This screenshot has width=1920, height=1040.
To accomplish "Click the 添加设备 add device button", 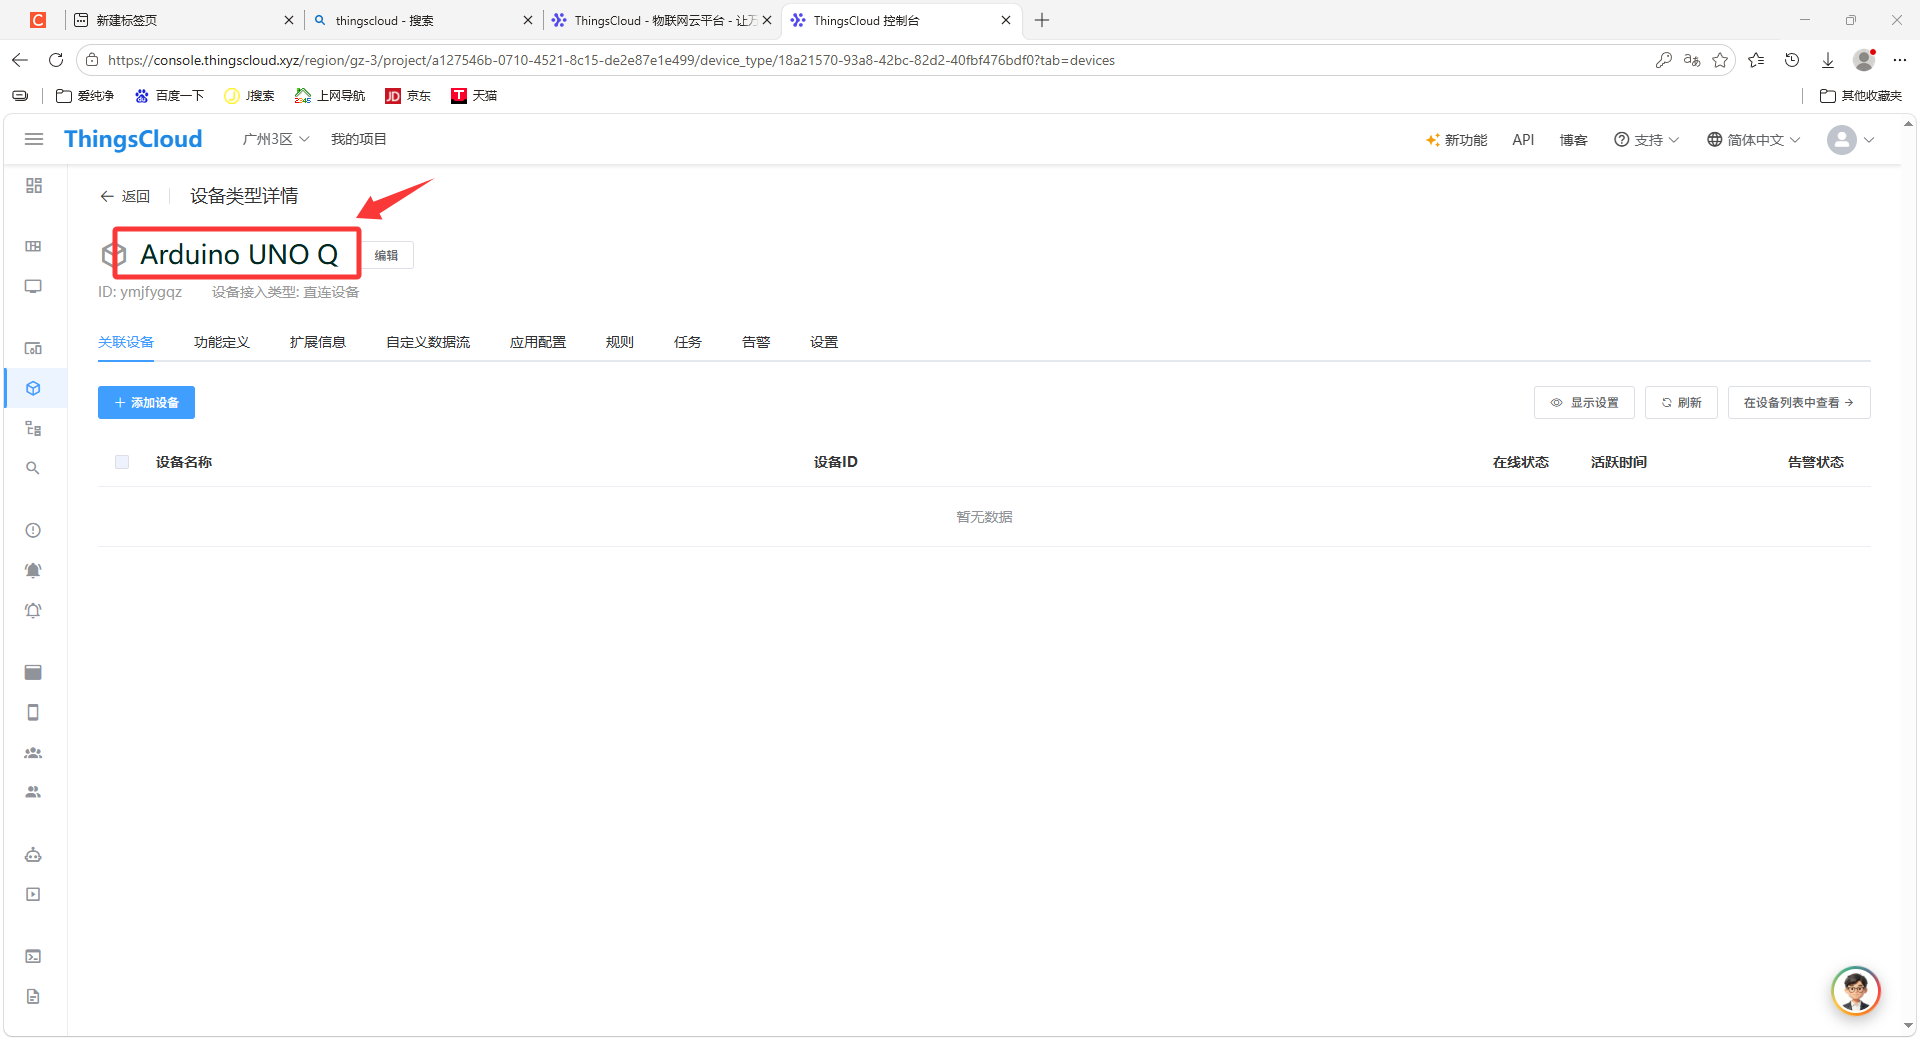I will click(146, 403).
